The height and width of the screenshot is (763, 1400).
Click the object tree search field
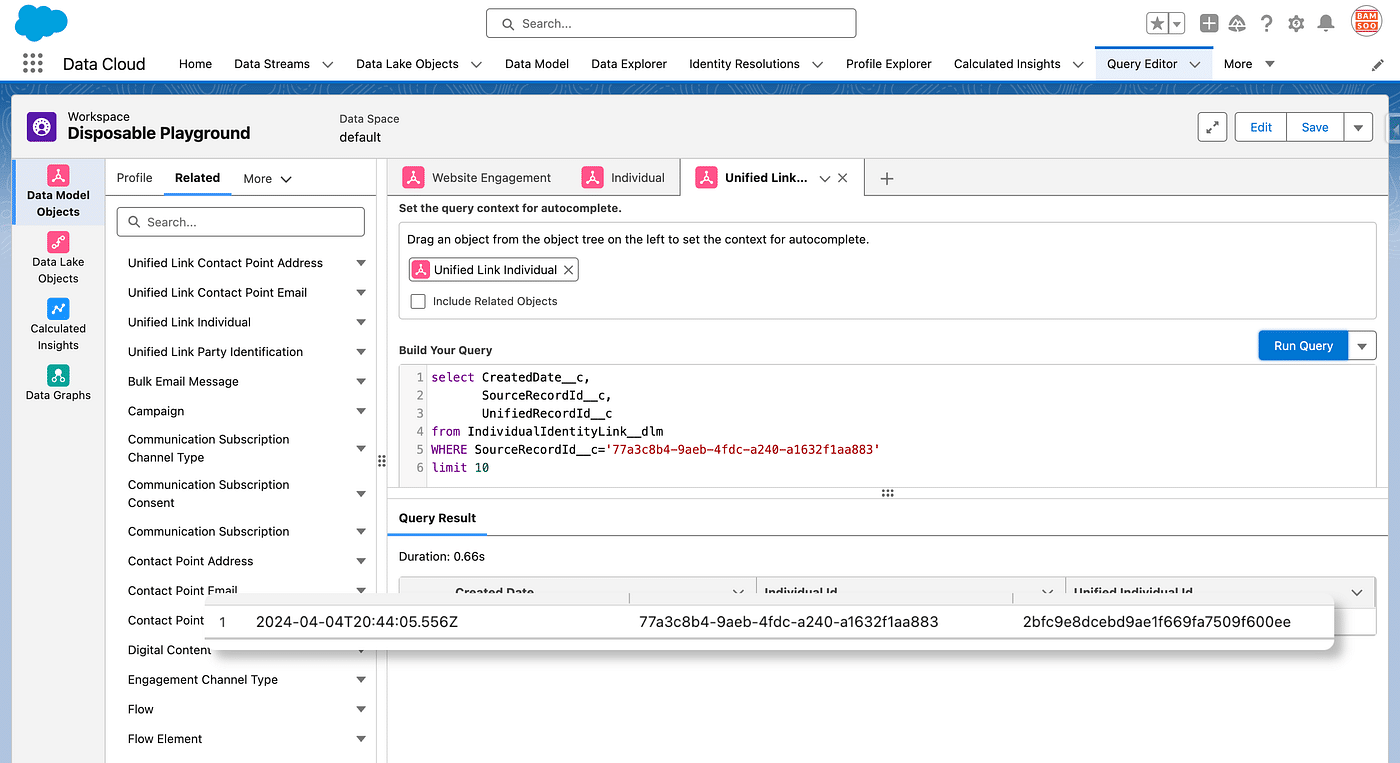pos(241,222)
